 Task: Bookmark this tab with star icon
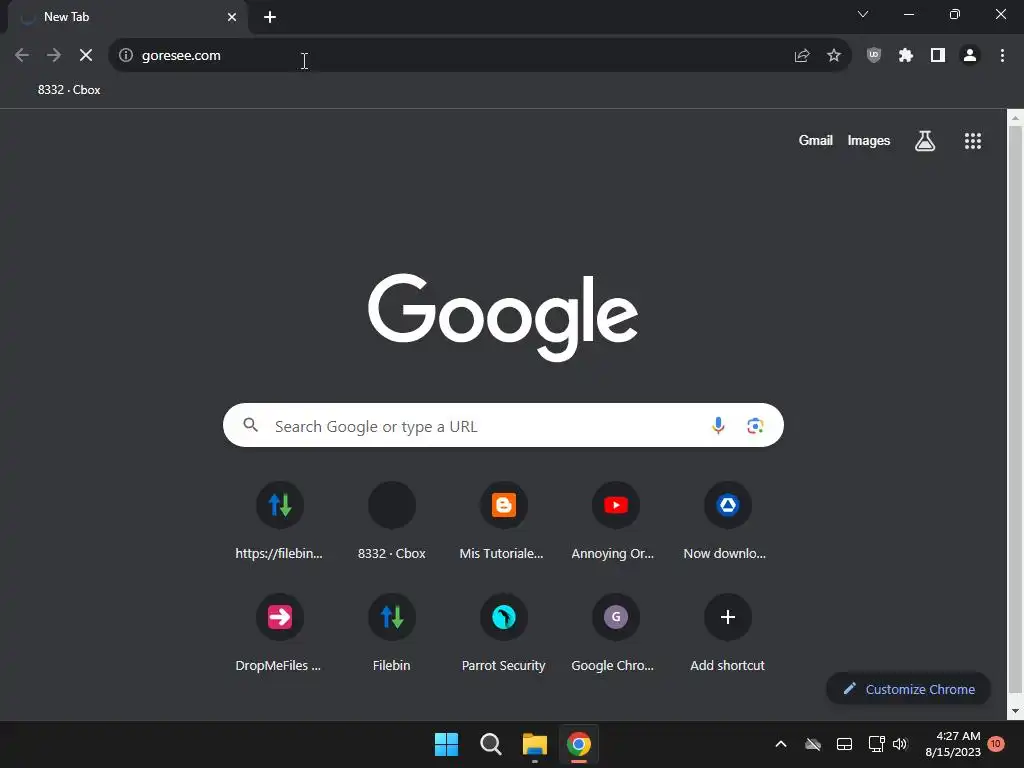click(x=834, y=56)
